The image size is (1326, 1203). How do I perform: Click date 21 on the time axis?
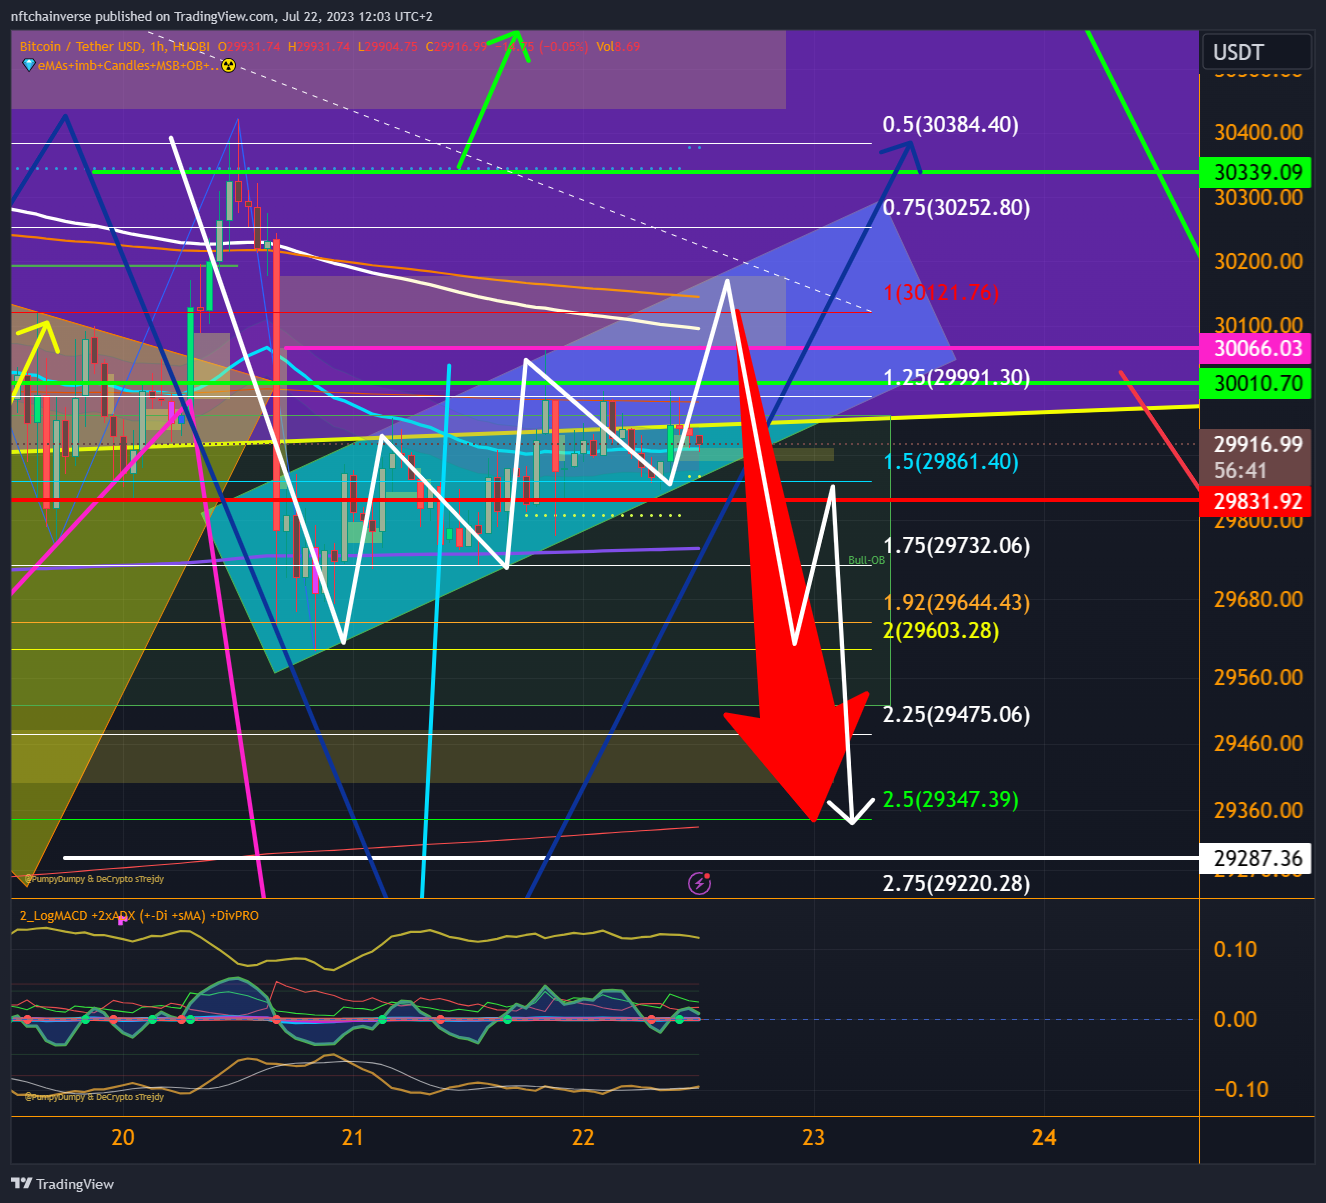pos(352,1137)
